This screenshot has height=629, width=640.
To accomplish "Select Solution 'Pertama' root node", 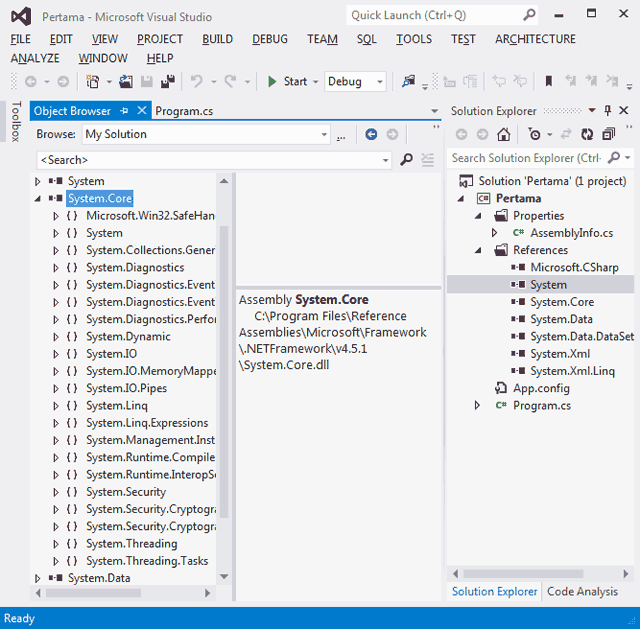I will coord(552,181).
